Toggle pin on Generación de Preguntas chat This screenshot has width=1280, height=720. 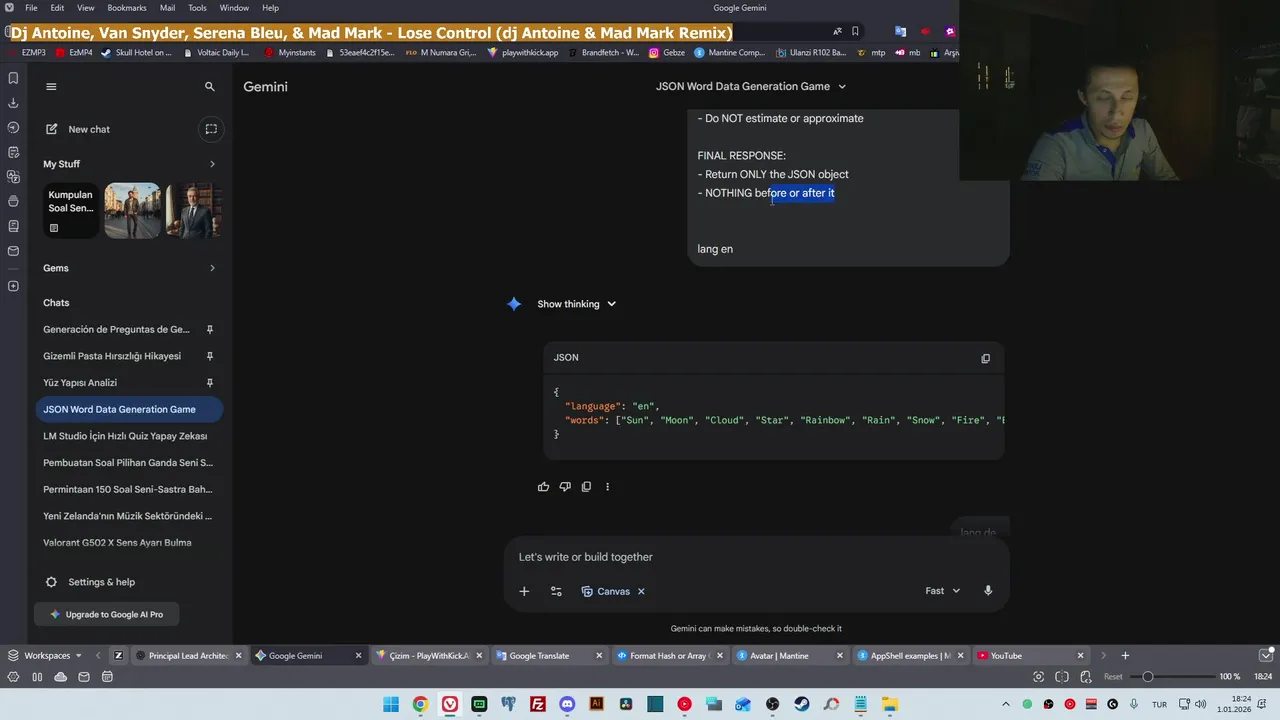click(210, 329)
